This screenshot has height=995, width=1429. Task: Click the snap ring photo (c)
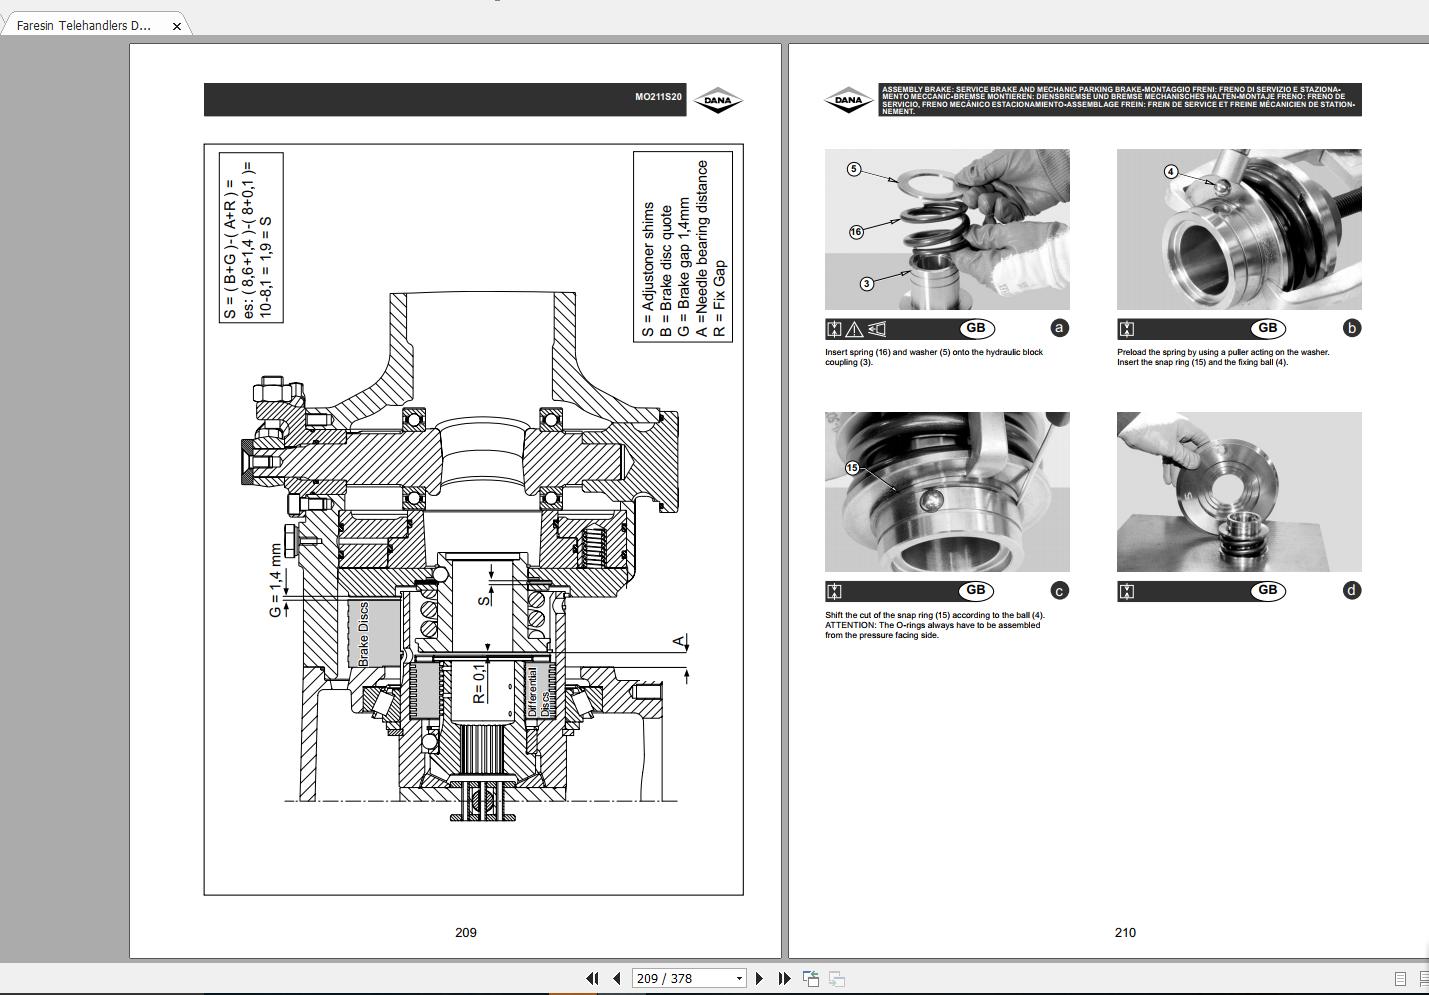coord(947,491)
